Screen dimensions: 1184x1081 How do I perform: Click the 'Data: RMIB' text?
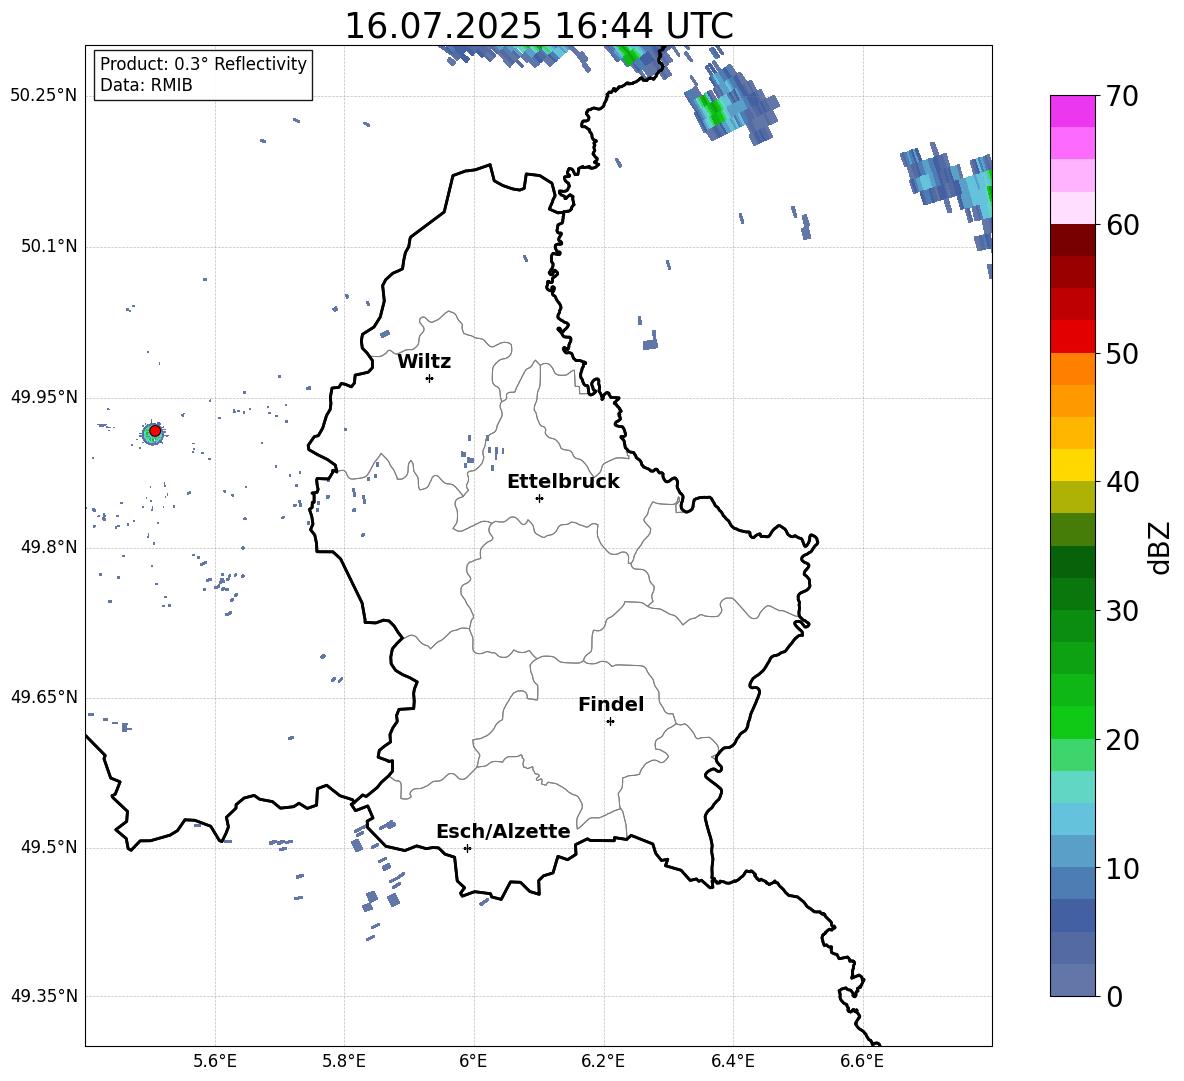146,85
